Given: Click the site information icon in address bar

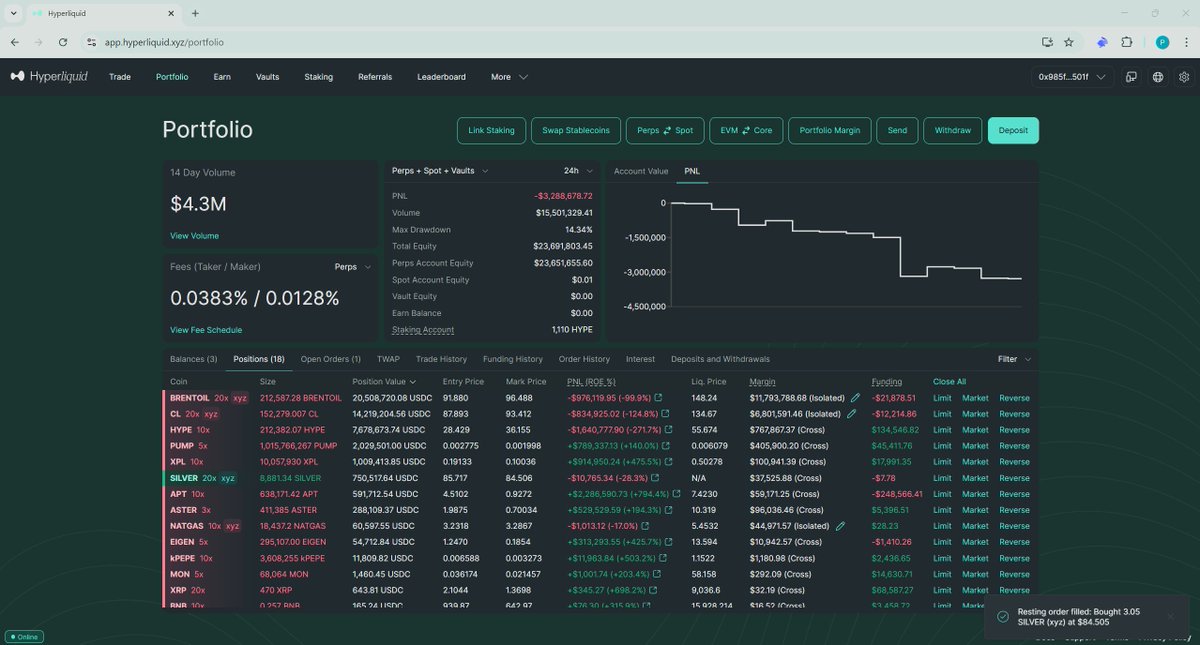Looking at the screenshot, I should pos(90,42).
